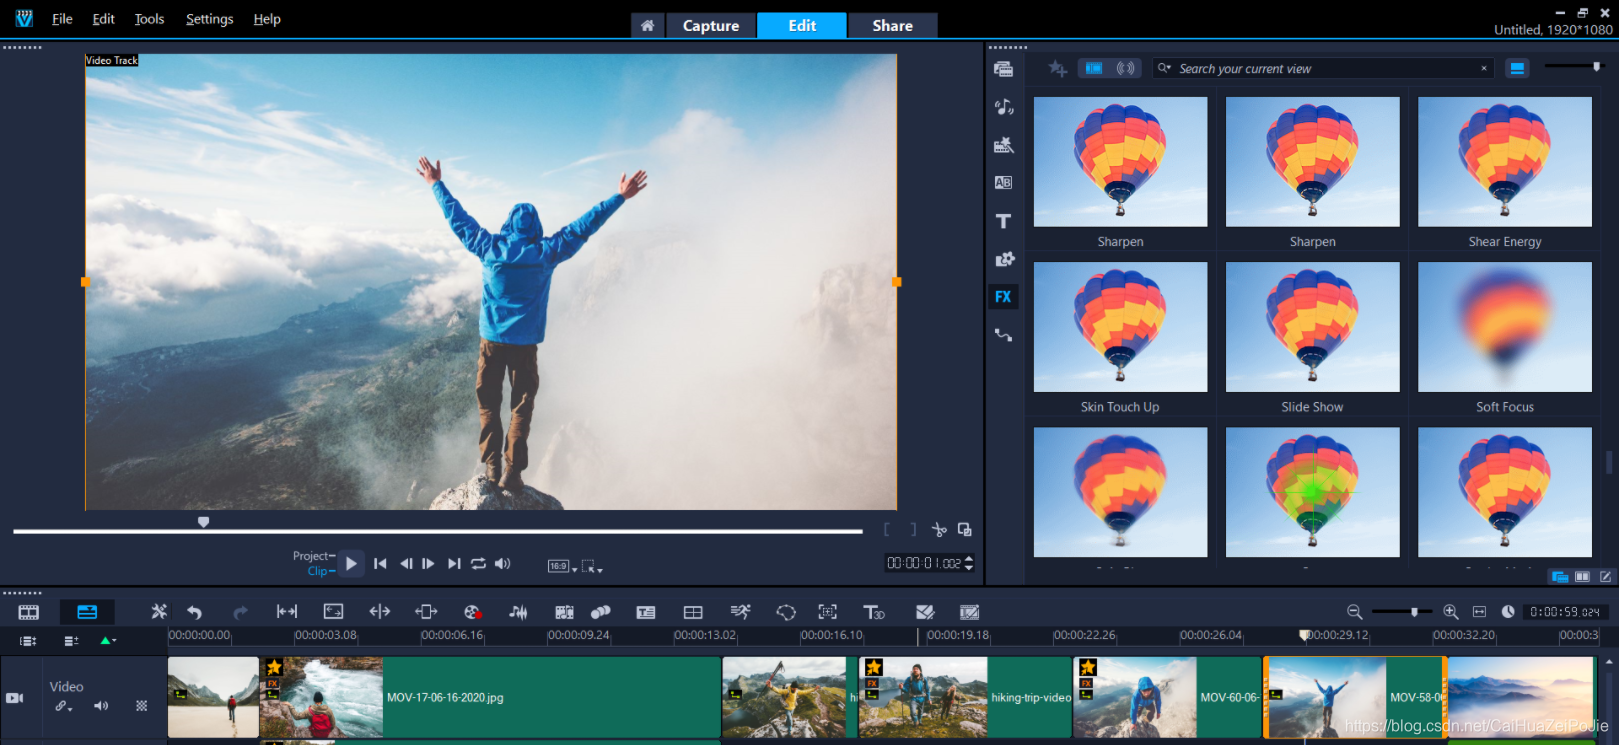The width and height of the screenshot is (1619, 745).
Task: Open the Transitions library (AB icon)
Action: click(x=1003, y=183)
